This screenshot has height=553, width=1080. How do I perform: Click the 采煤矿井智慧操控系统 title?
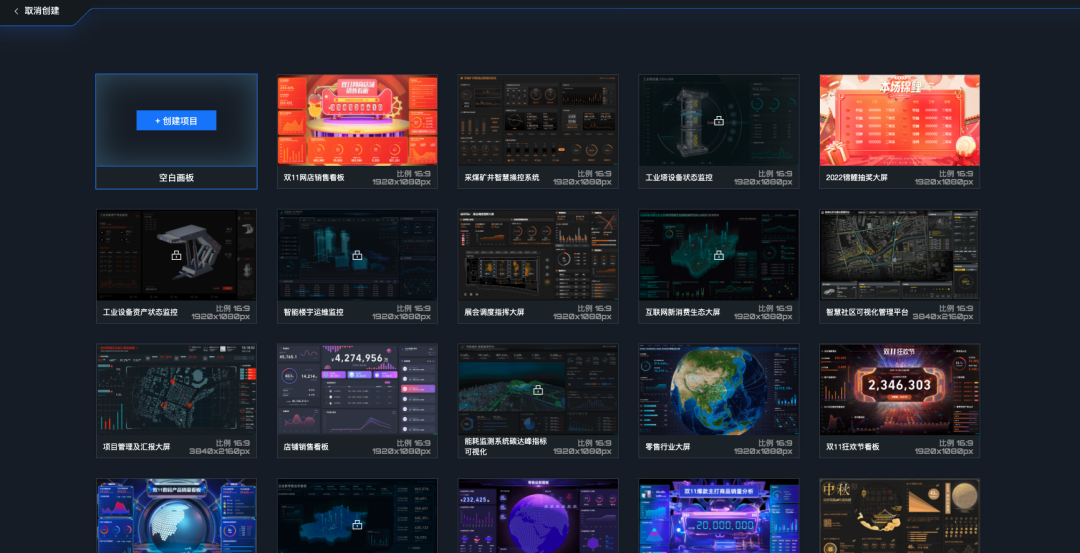(x=502, y=178)
